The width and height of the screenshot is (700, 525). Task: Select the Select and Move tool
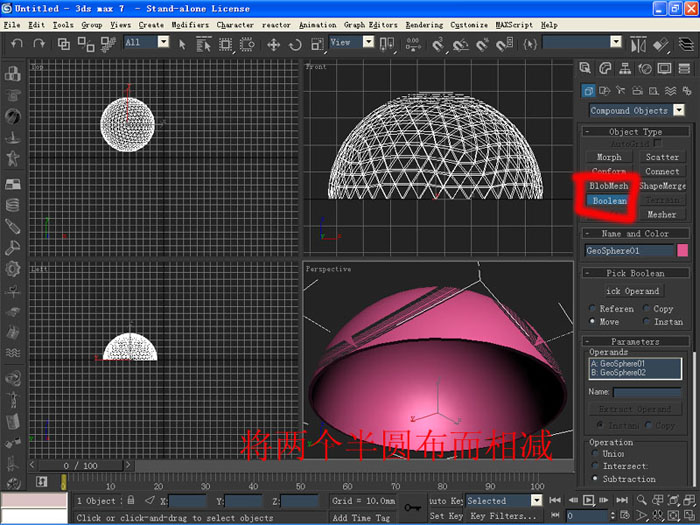coord(273,44)
